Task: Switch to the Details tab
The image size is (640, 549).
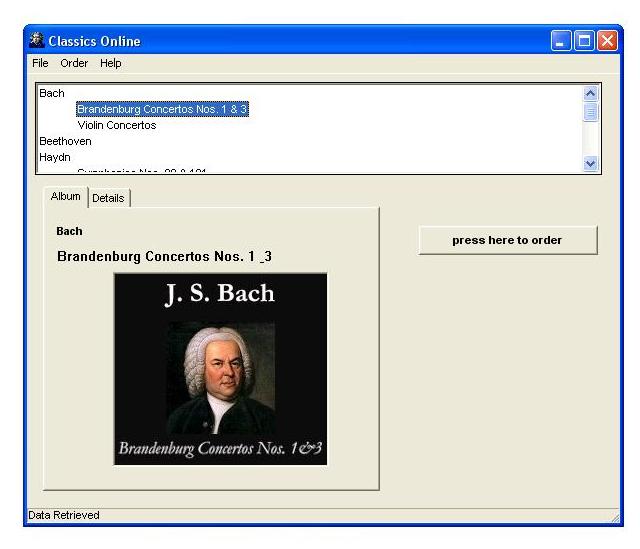Action: tap(108, 198)
